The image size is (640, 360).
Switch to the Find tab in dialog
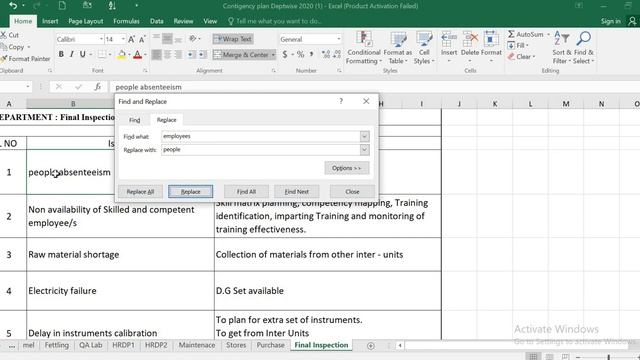134,120
